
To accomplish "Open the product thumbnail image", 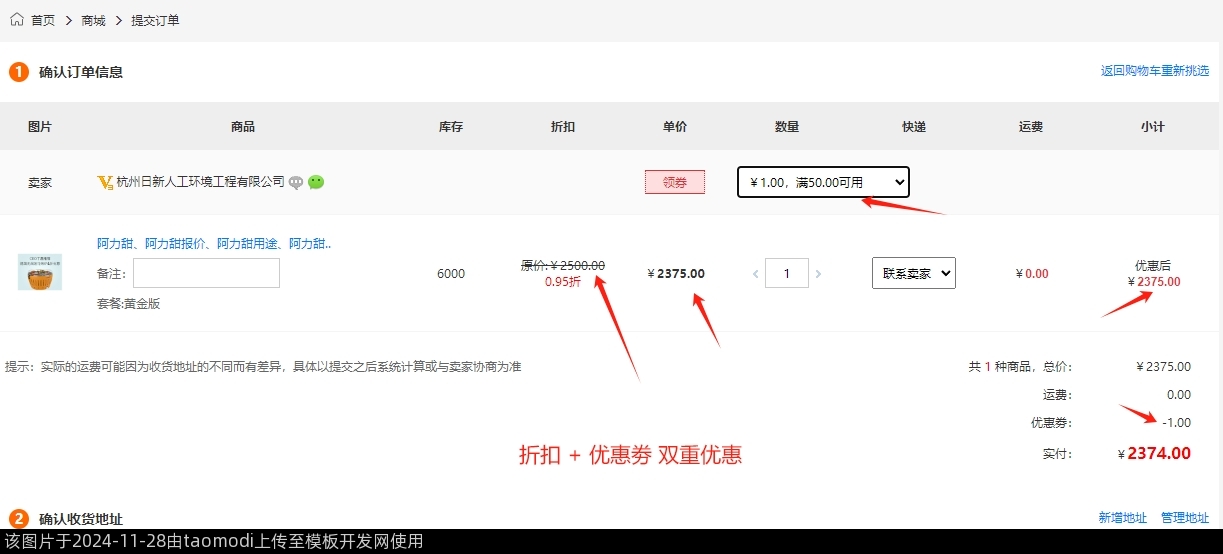I will 40,272.
